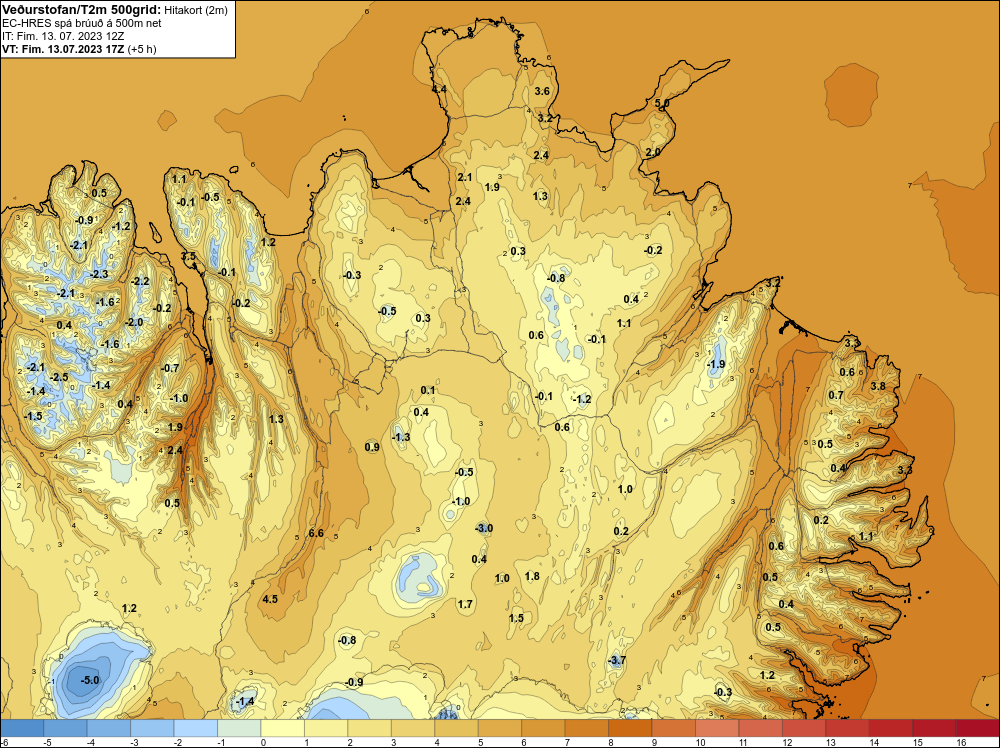Click the temperature value '-2.0'
Image resolution: width=1000 pixels, height=748 pixels.
(x=134, y=322)
